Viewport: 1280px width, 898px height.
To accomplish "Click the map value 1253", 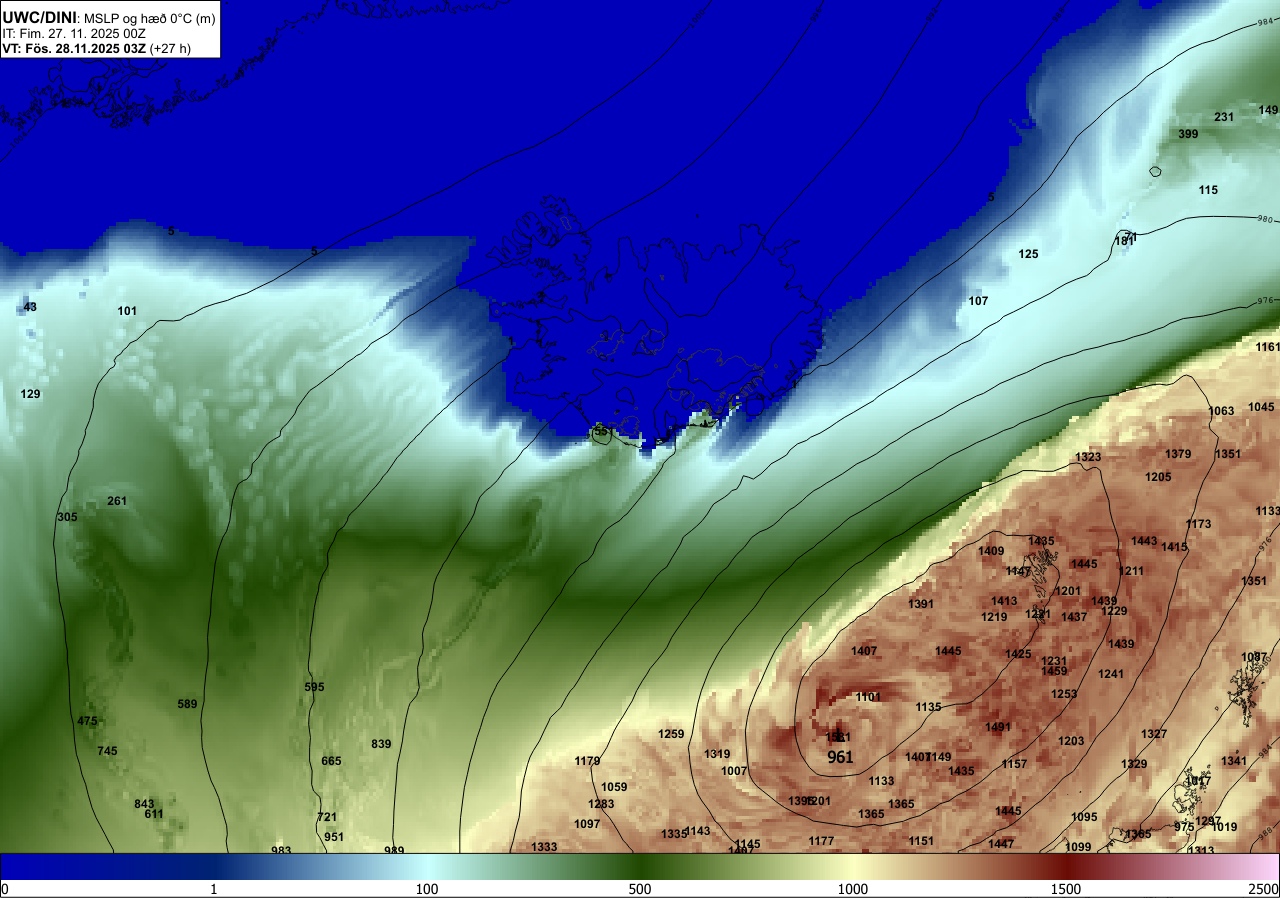I will click(1064, 694).
